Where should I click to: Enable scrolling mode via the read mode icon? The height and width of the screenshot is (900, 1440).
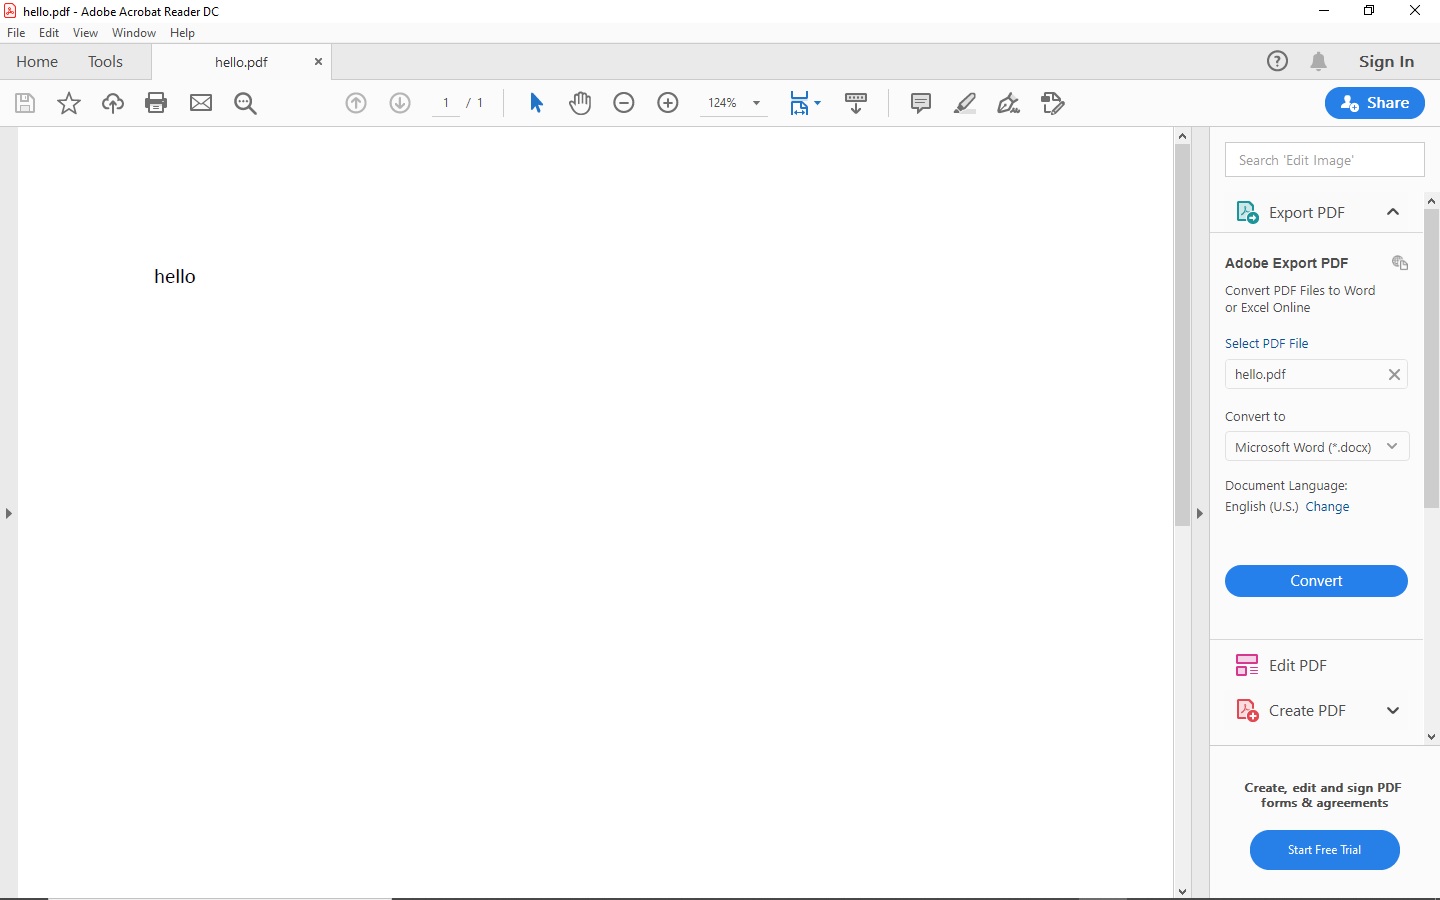click(856, 103)
